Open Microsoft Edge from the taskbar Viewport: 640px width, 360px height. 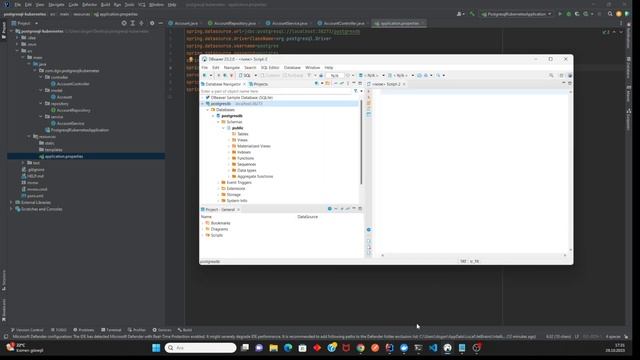[x=288, y=348]
